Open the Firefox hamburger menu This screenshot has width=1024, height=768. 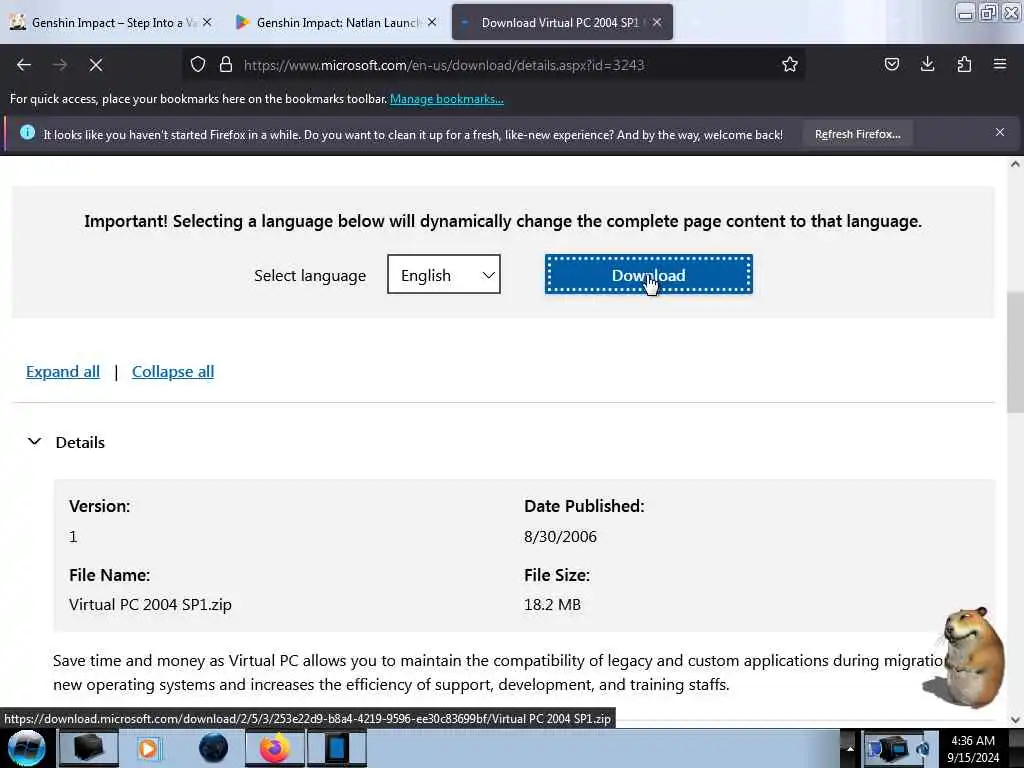pos(1000,64)
